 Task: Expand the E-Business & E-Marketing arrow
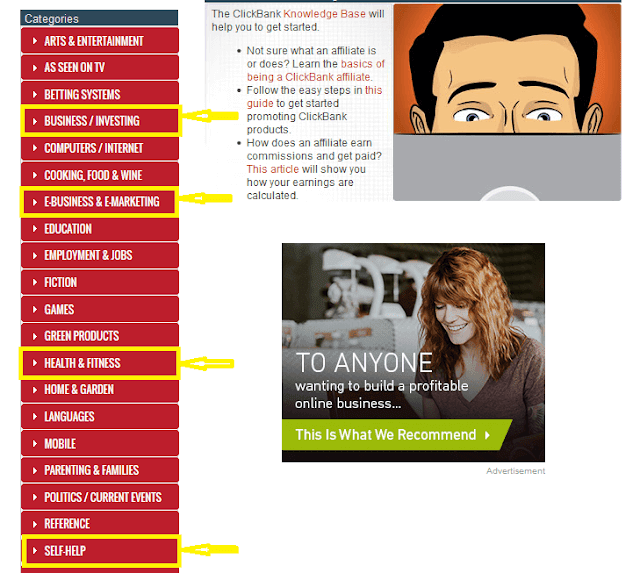coord(35,202)
